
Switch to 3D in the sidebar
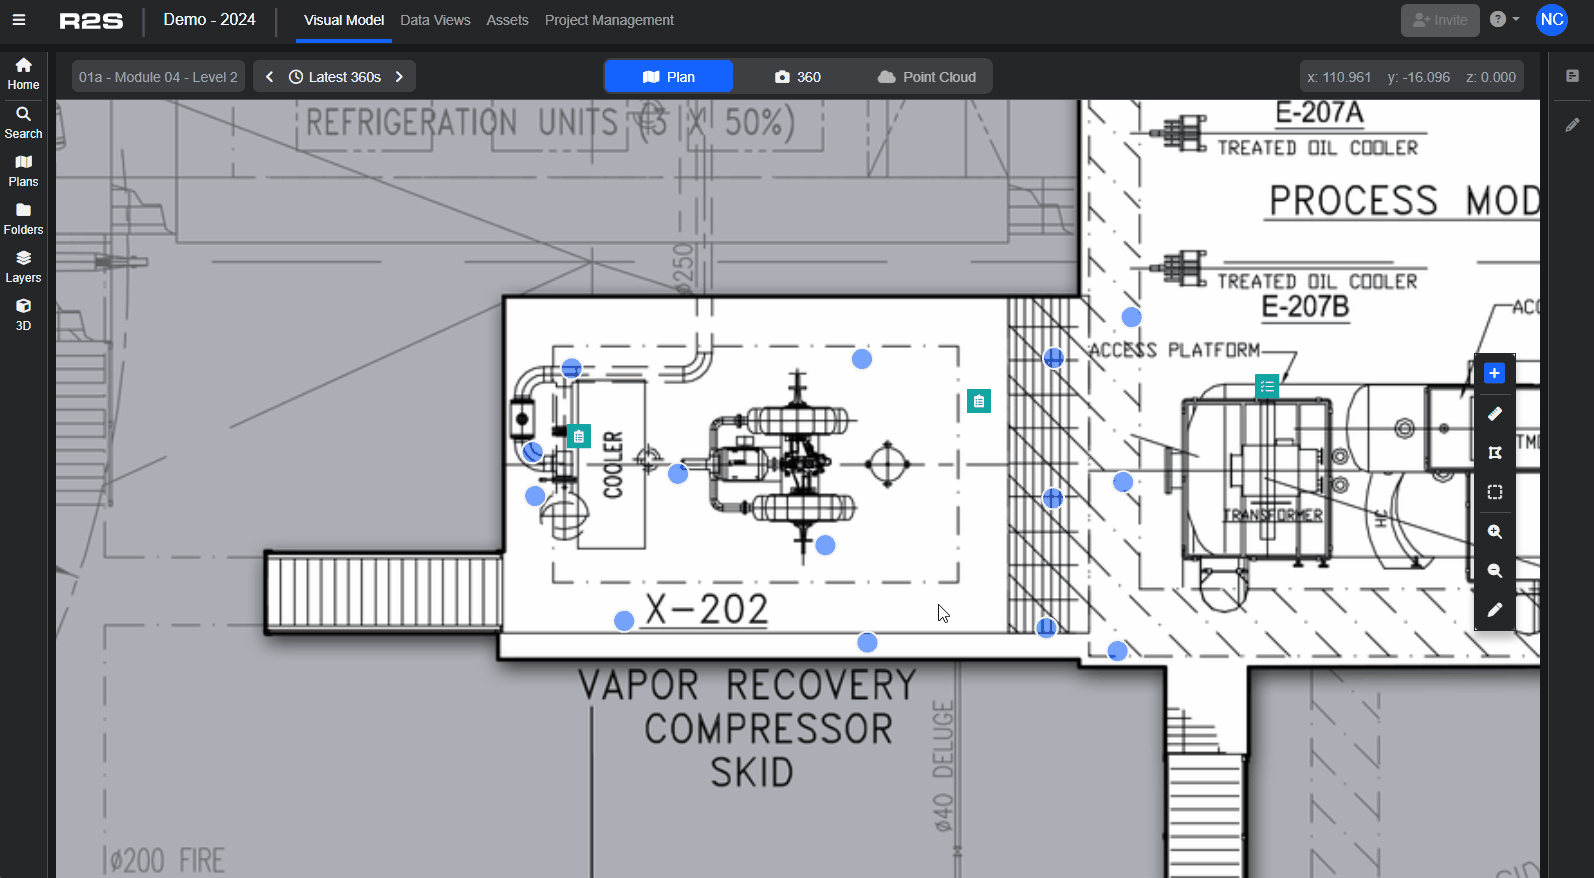[23, 315]
